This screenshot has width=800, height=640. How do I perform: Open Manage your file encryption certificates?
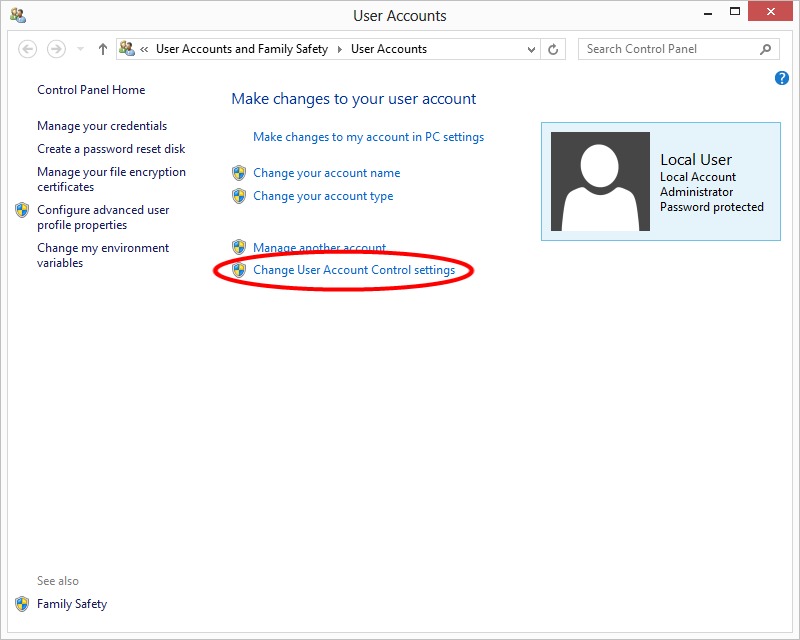point(111,179)
